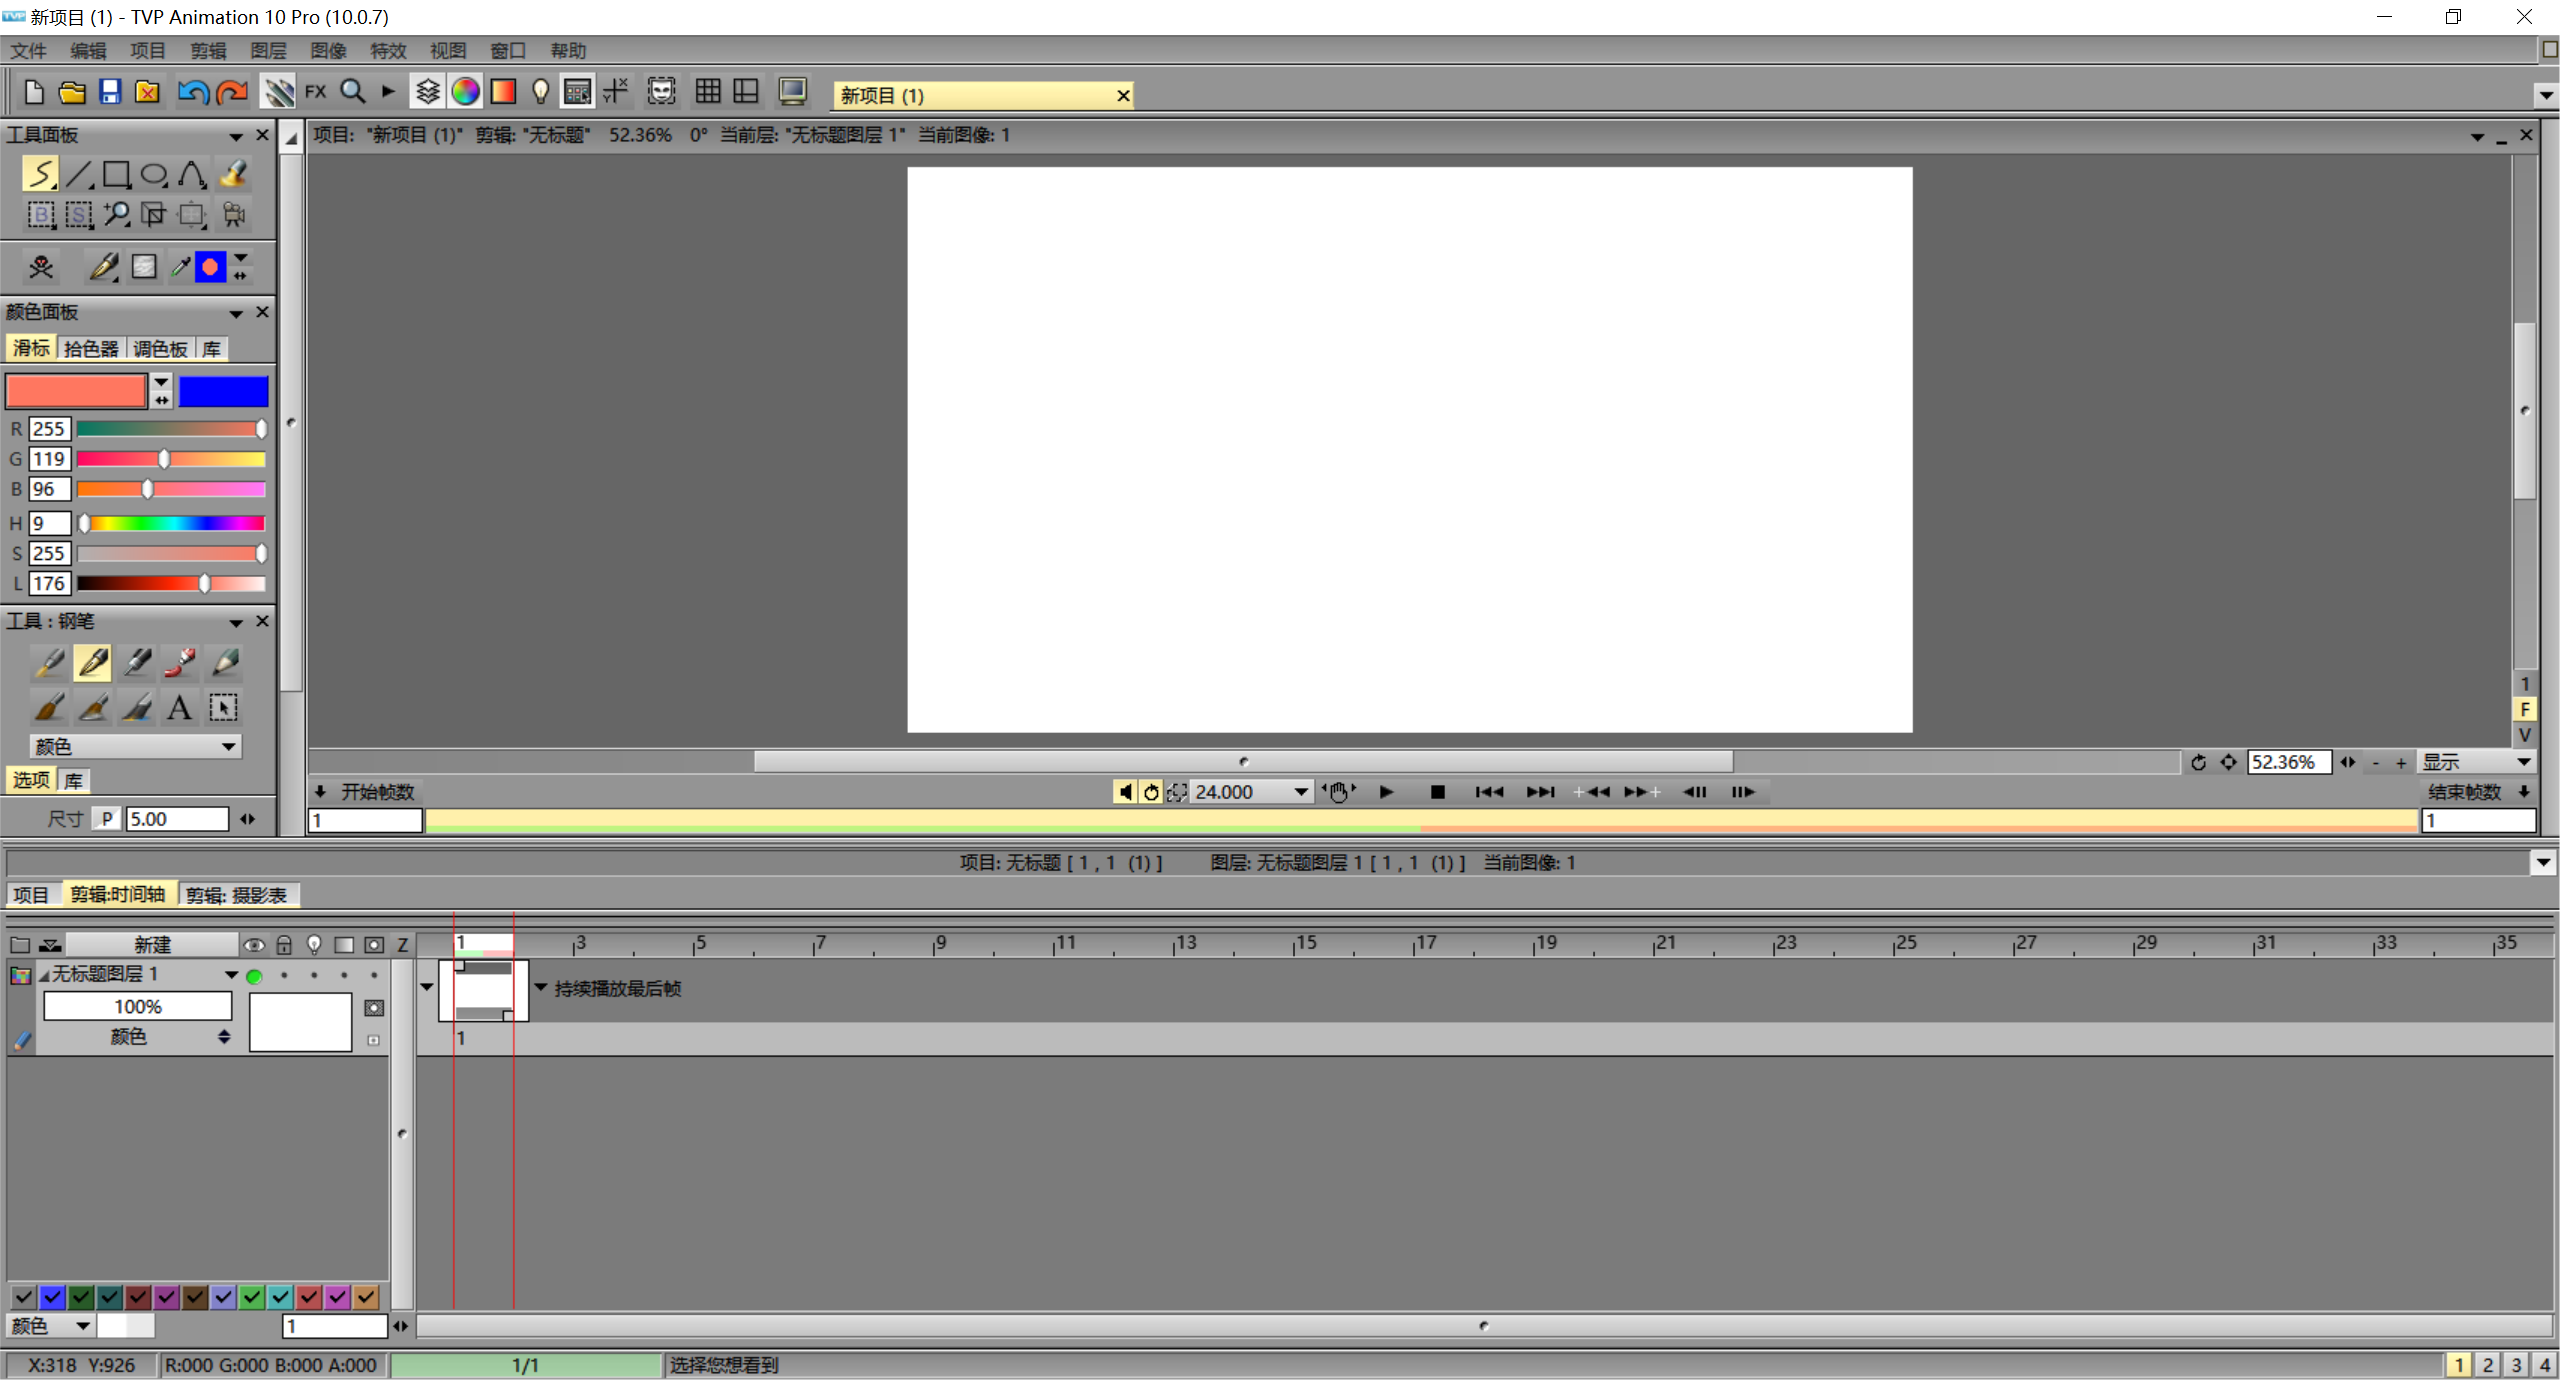Screen dimensions: 2560x1380
Task: Open the FX stack icon
Action: click(316, 92)
